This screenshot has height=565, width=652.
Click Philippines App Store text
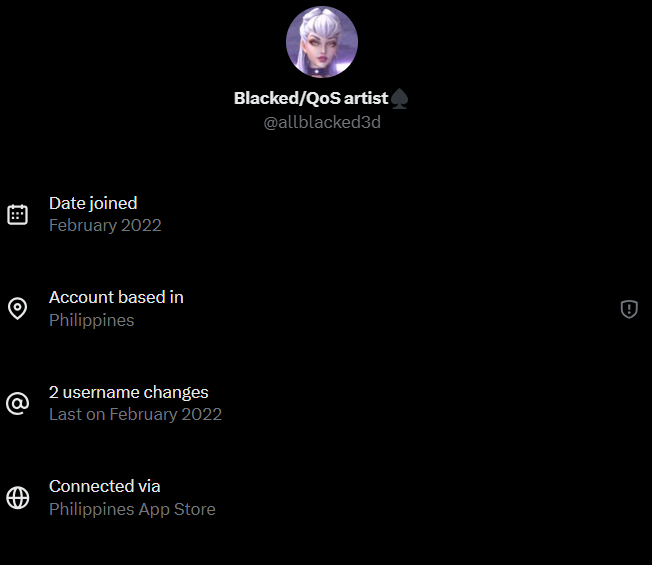(132, 509)
